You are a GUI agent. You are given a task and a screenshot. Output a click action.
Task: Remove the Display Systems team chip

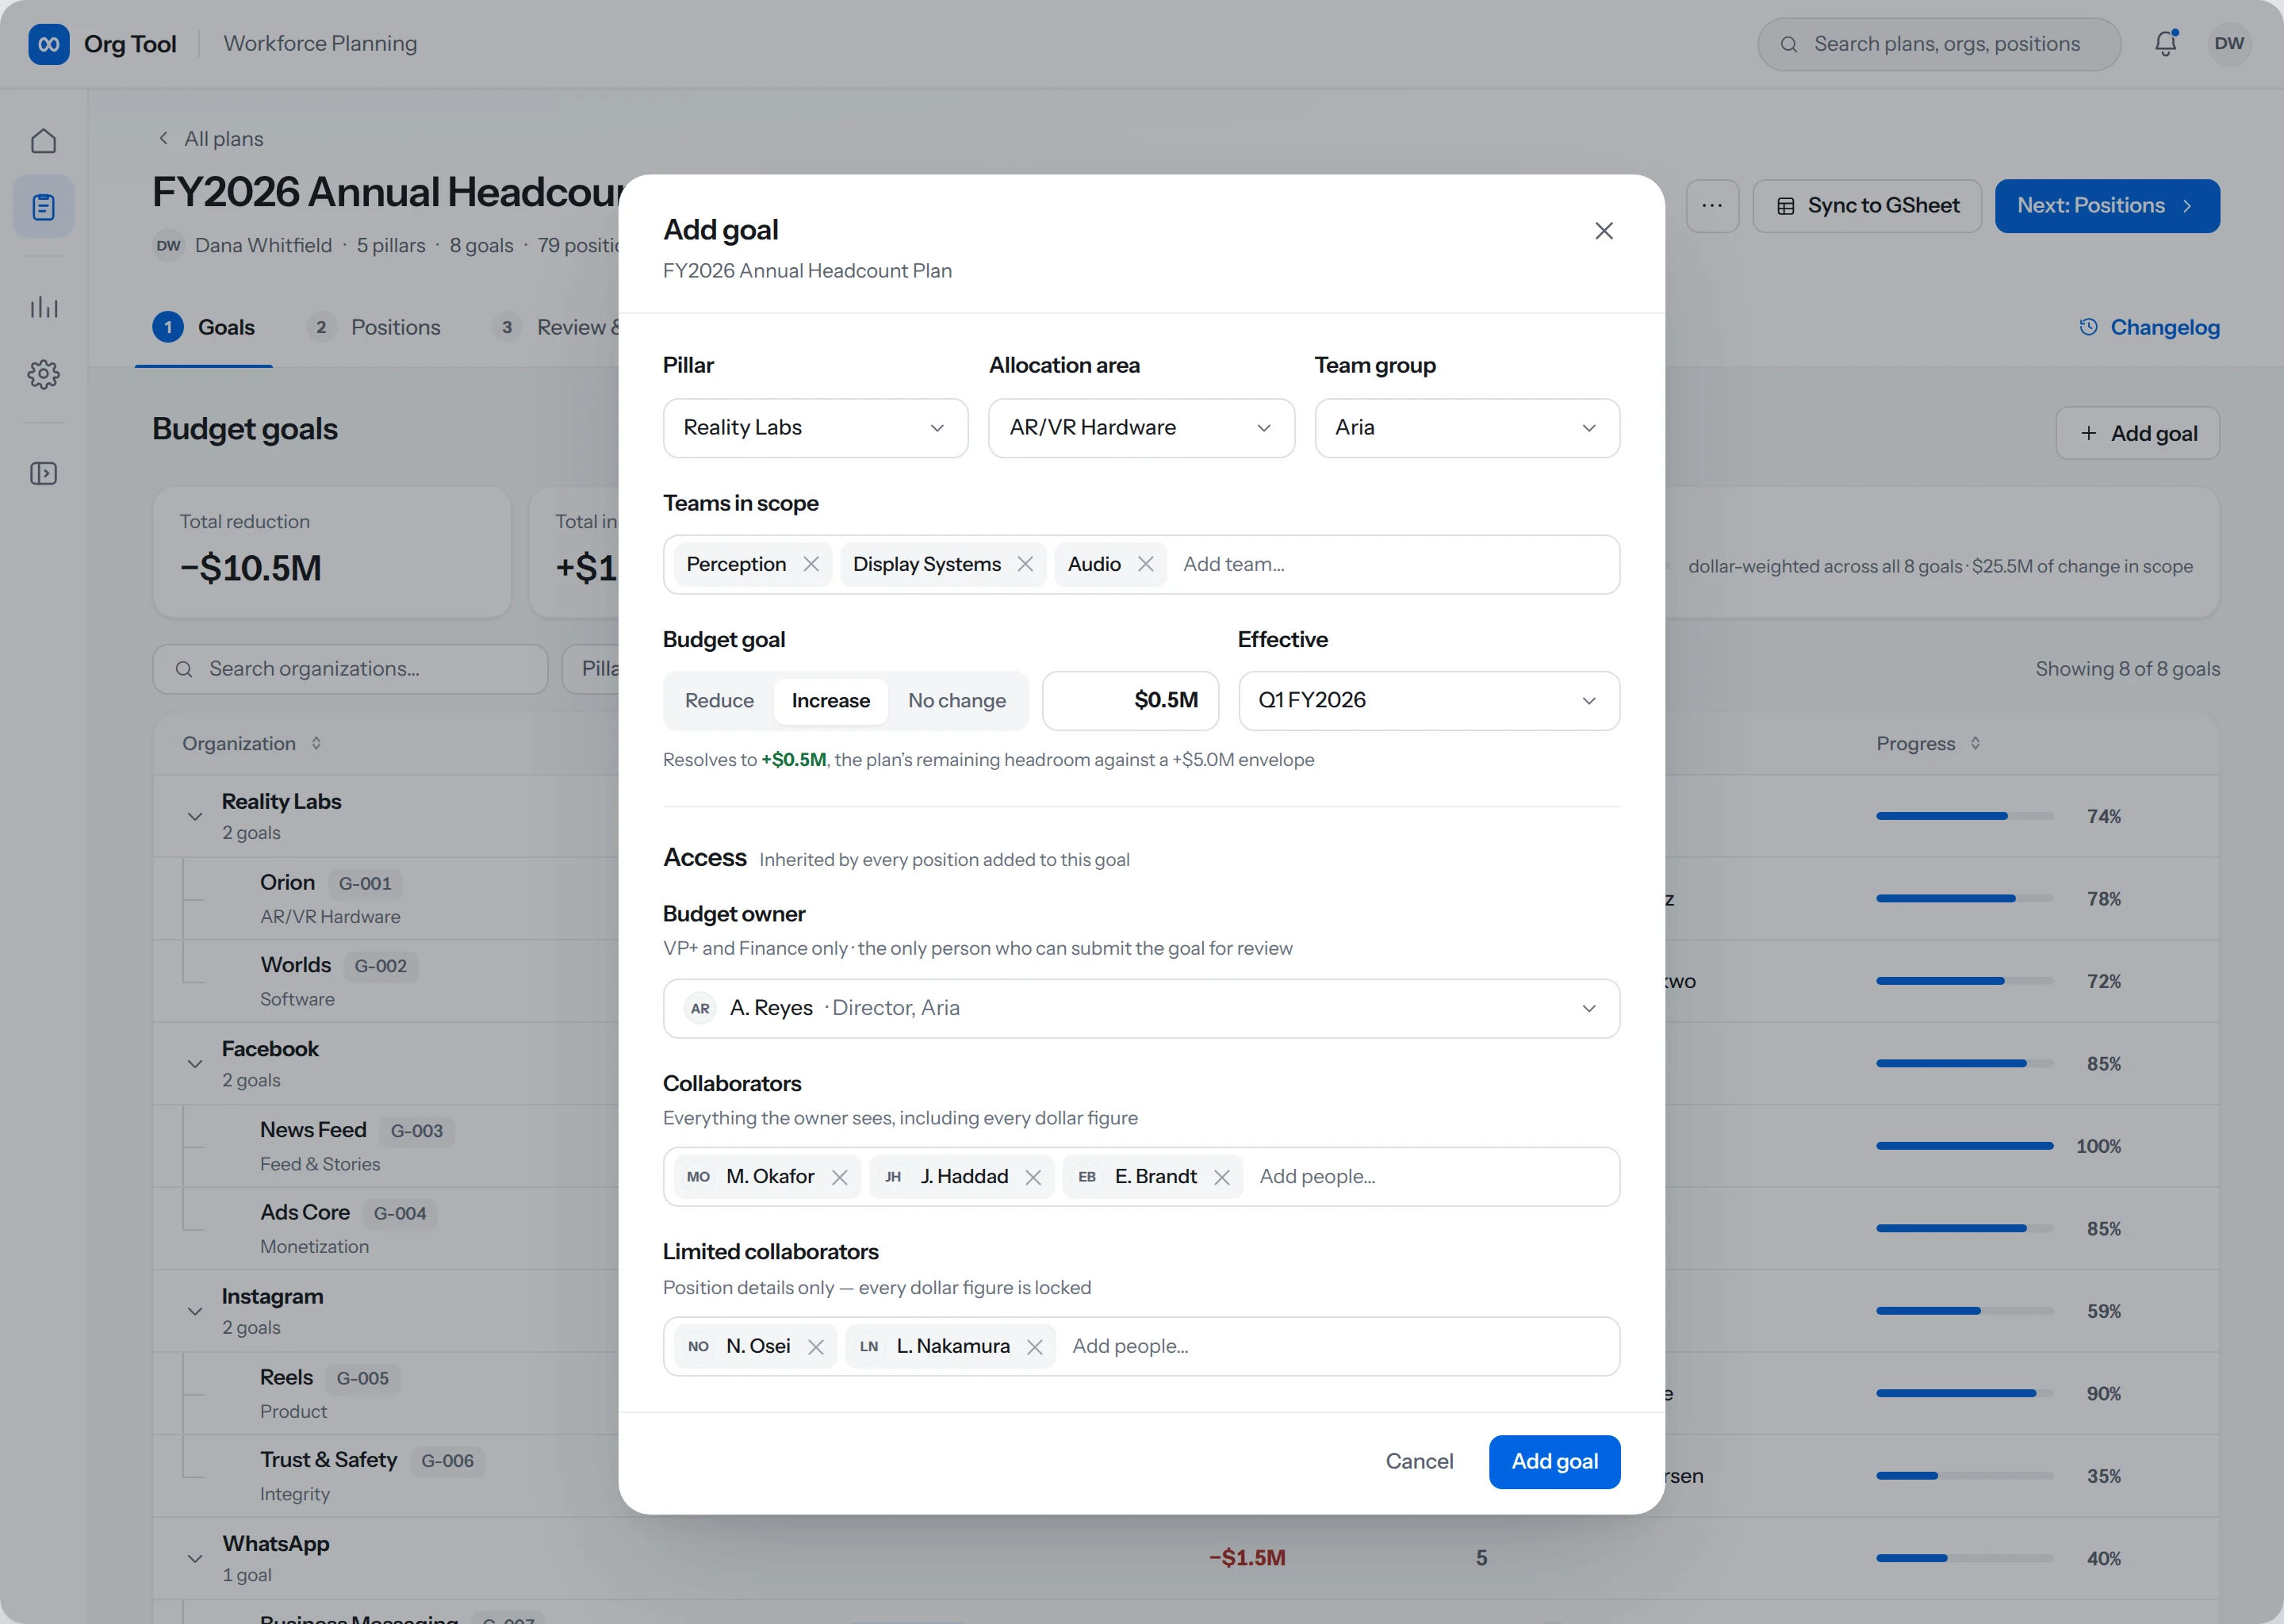[1025, 565]
